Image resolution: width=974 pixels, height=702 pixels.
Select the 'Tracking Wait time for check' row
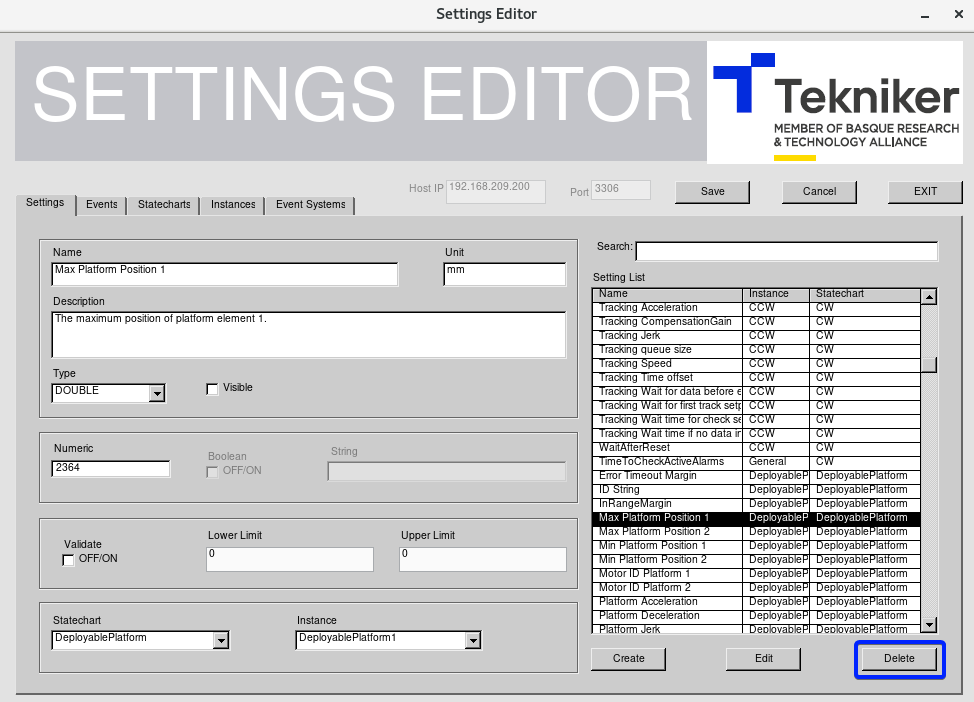tap(757, 420)
